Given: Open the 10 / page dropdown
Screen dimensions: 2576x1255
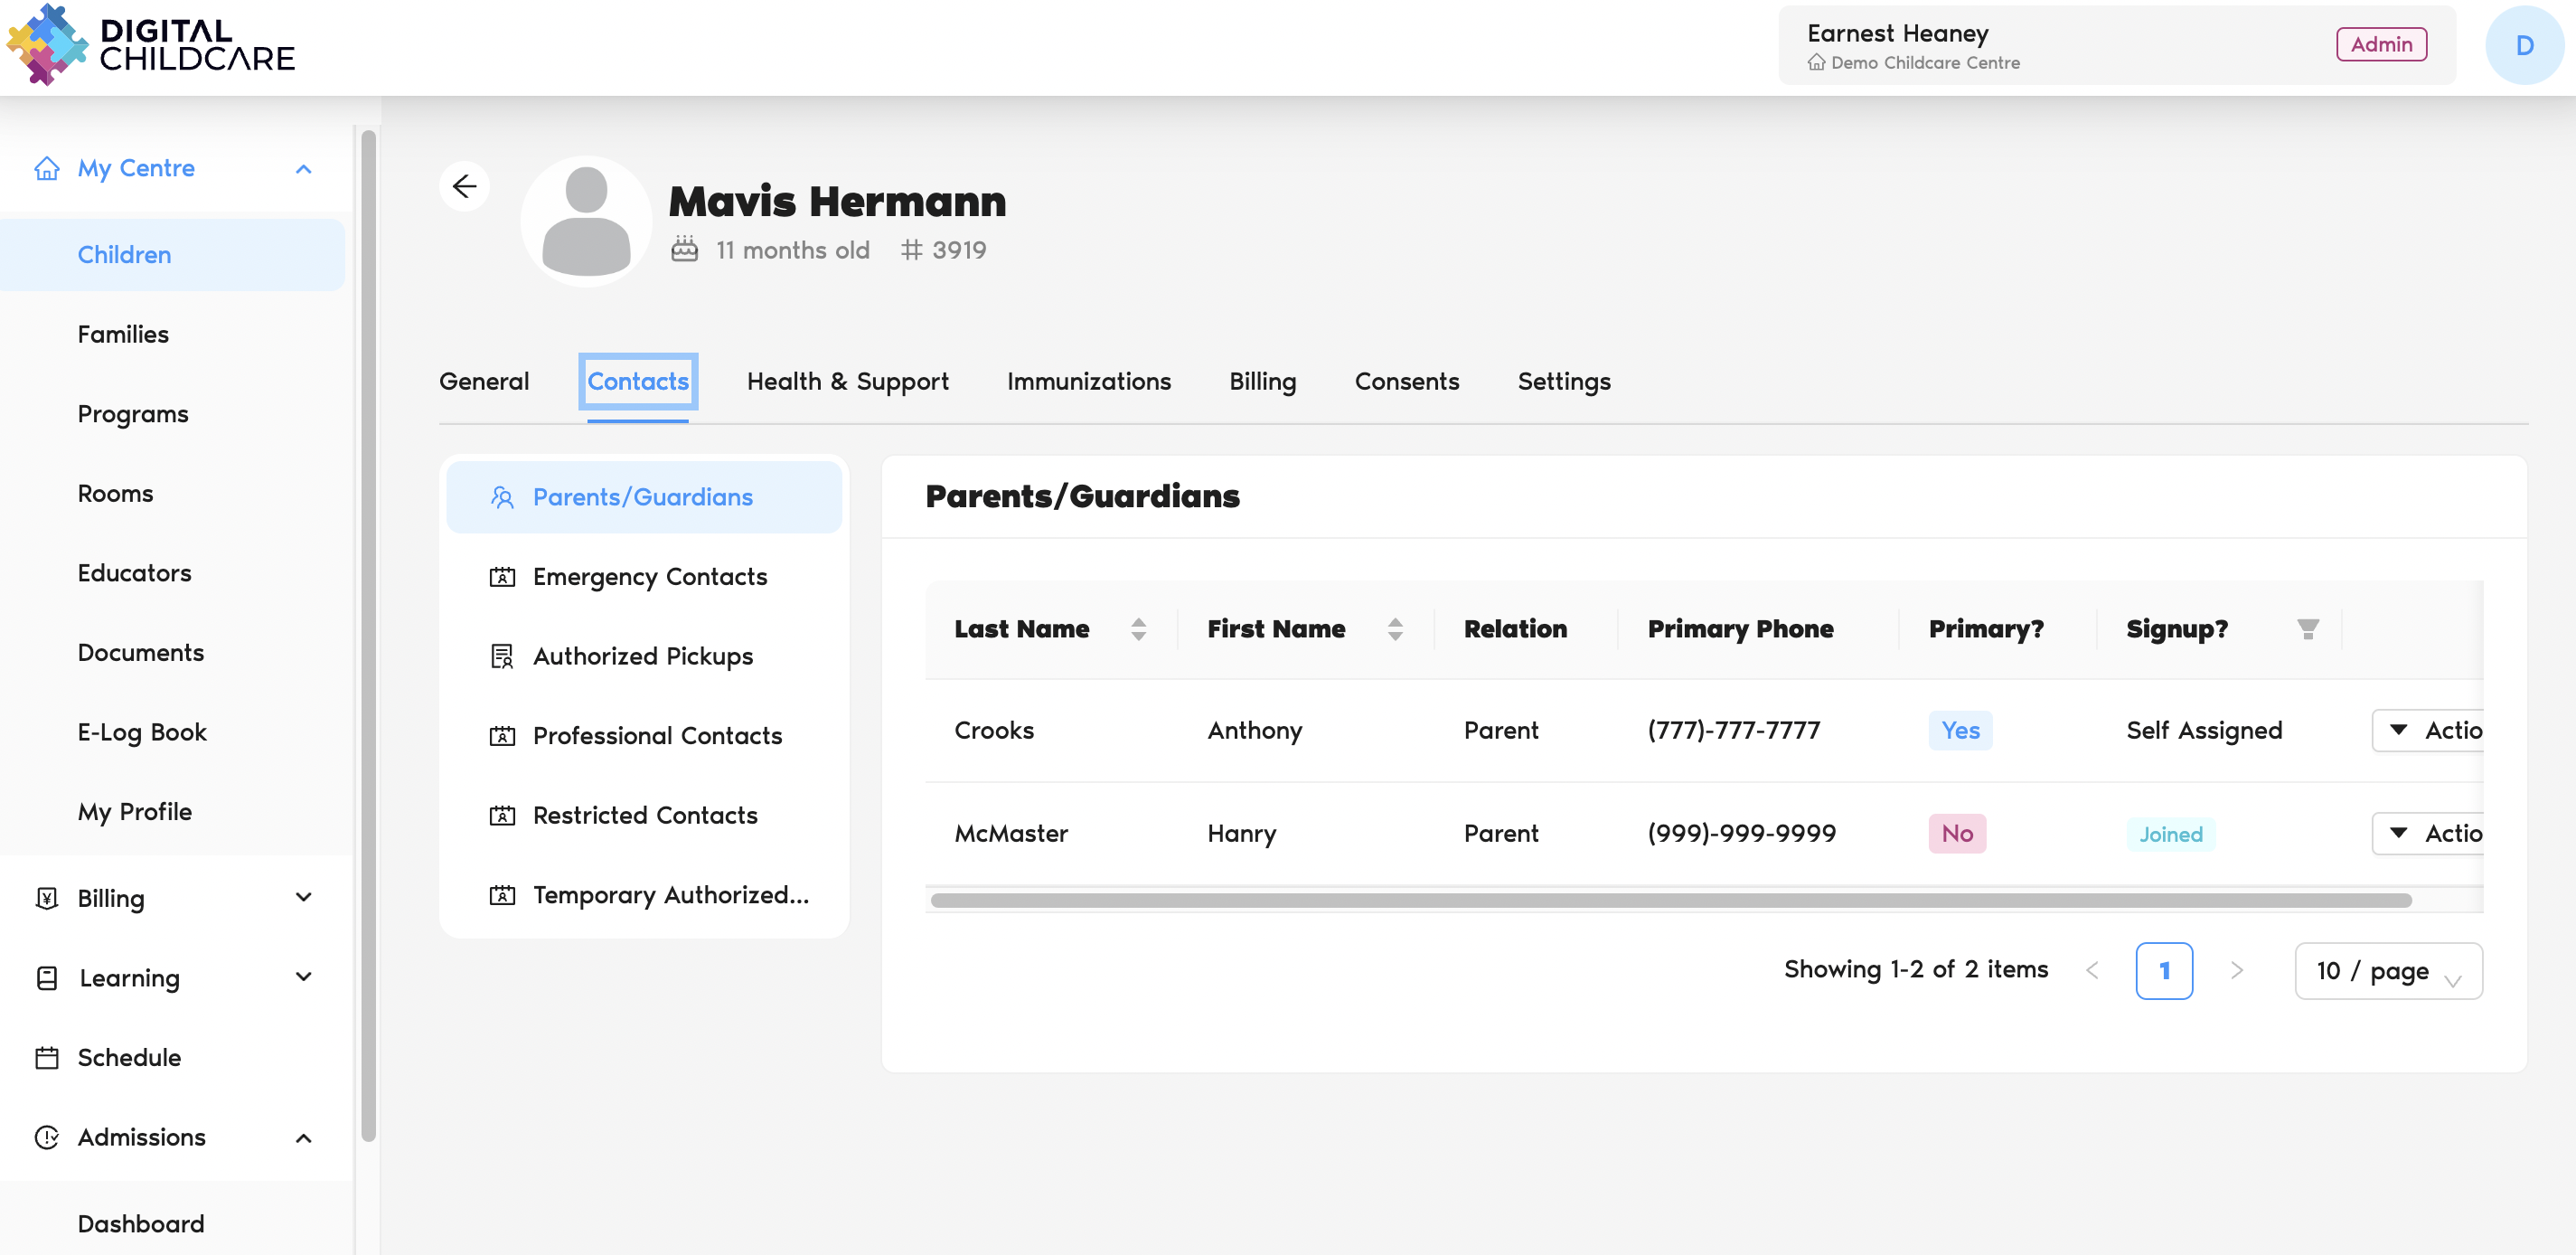Looking at the screenshot, I should pyautogui.click(x=2387, y=970).
